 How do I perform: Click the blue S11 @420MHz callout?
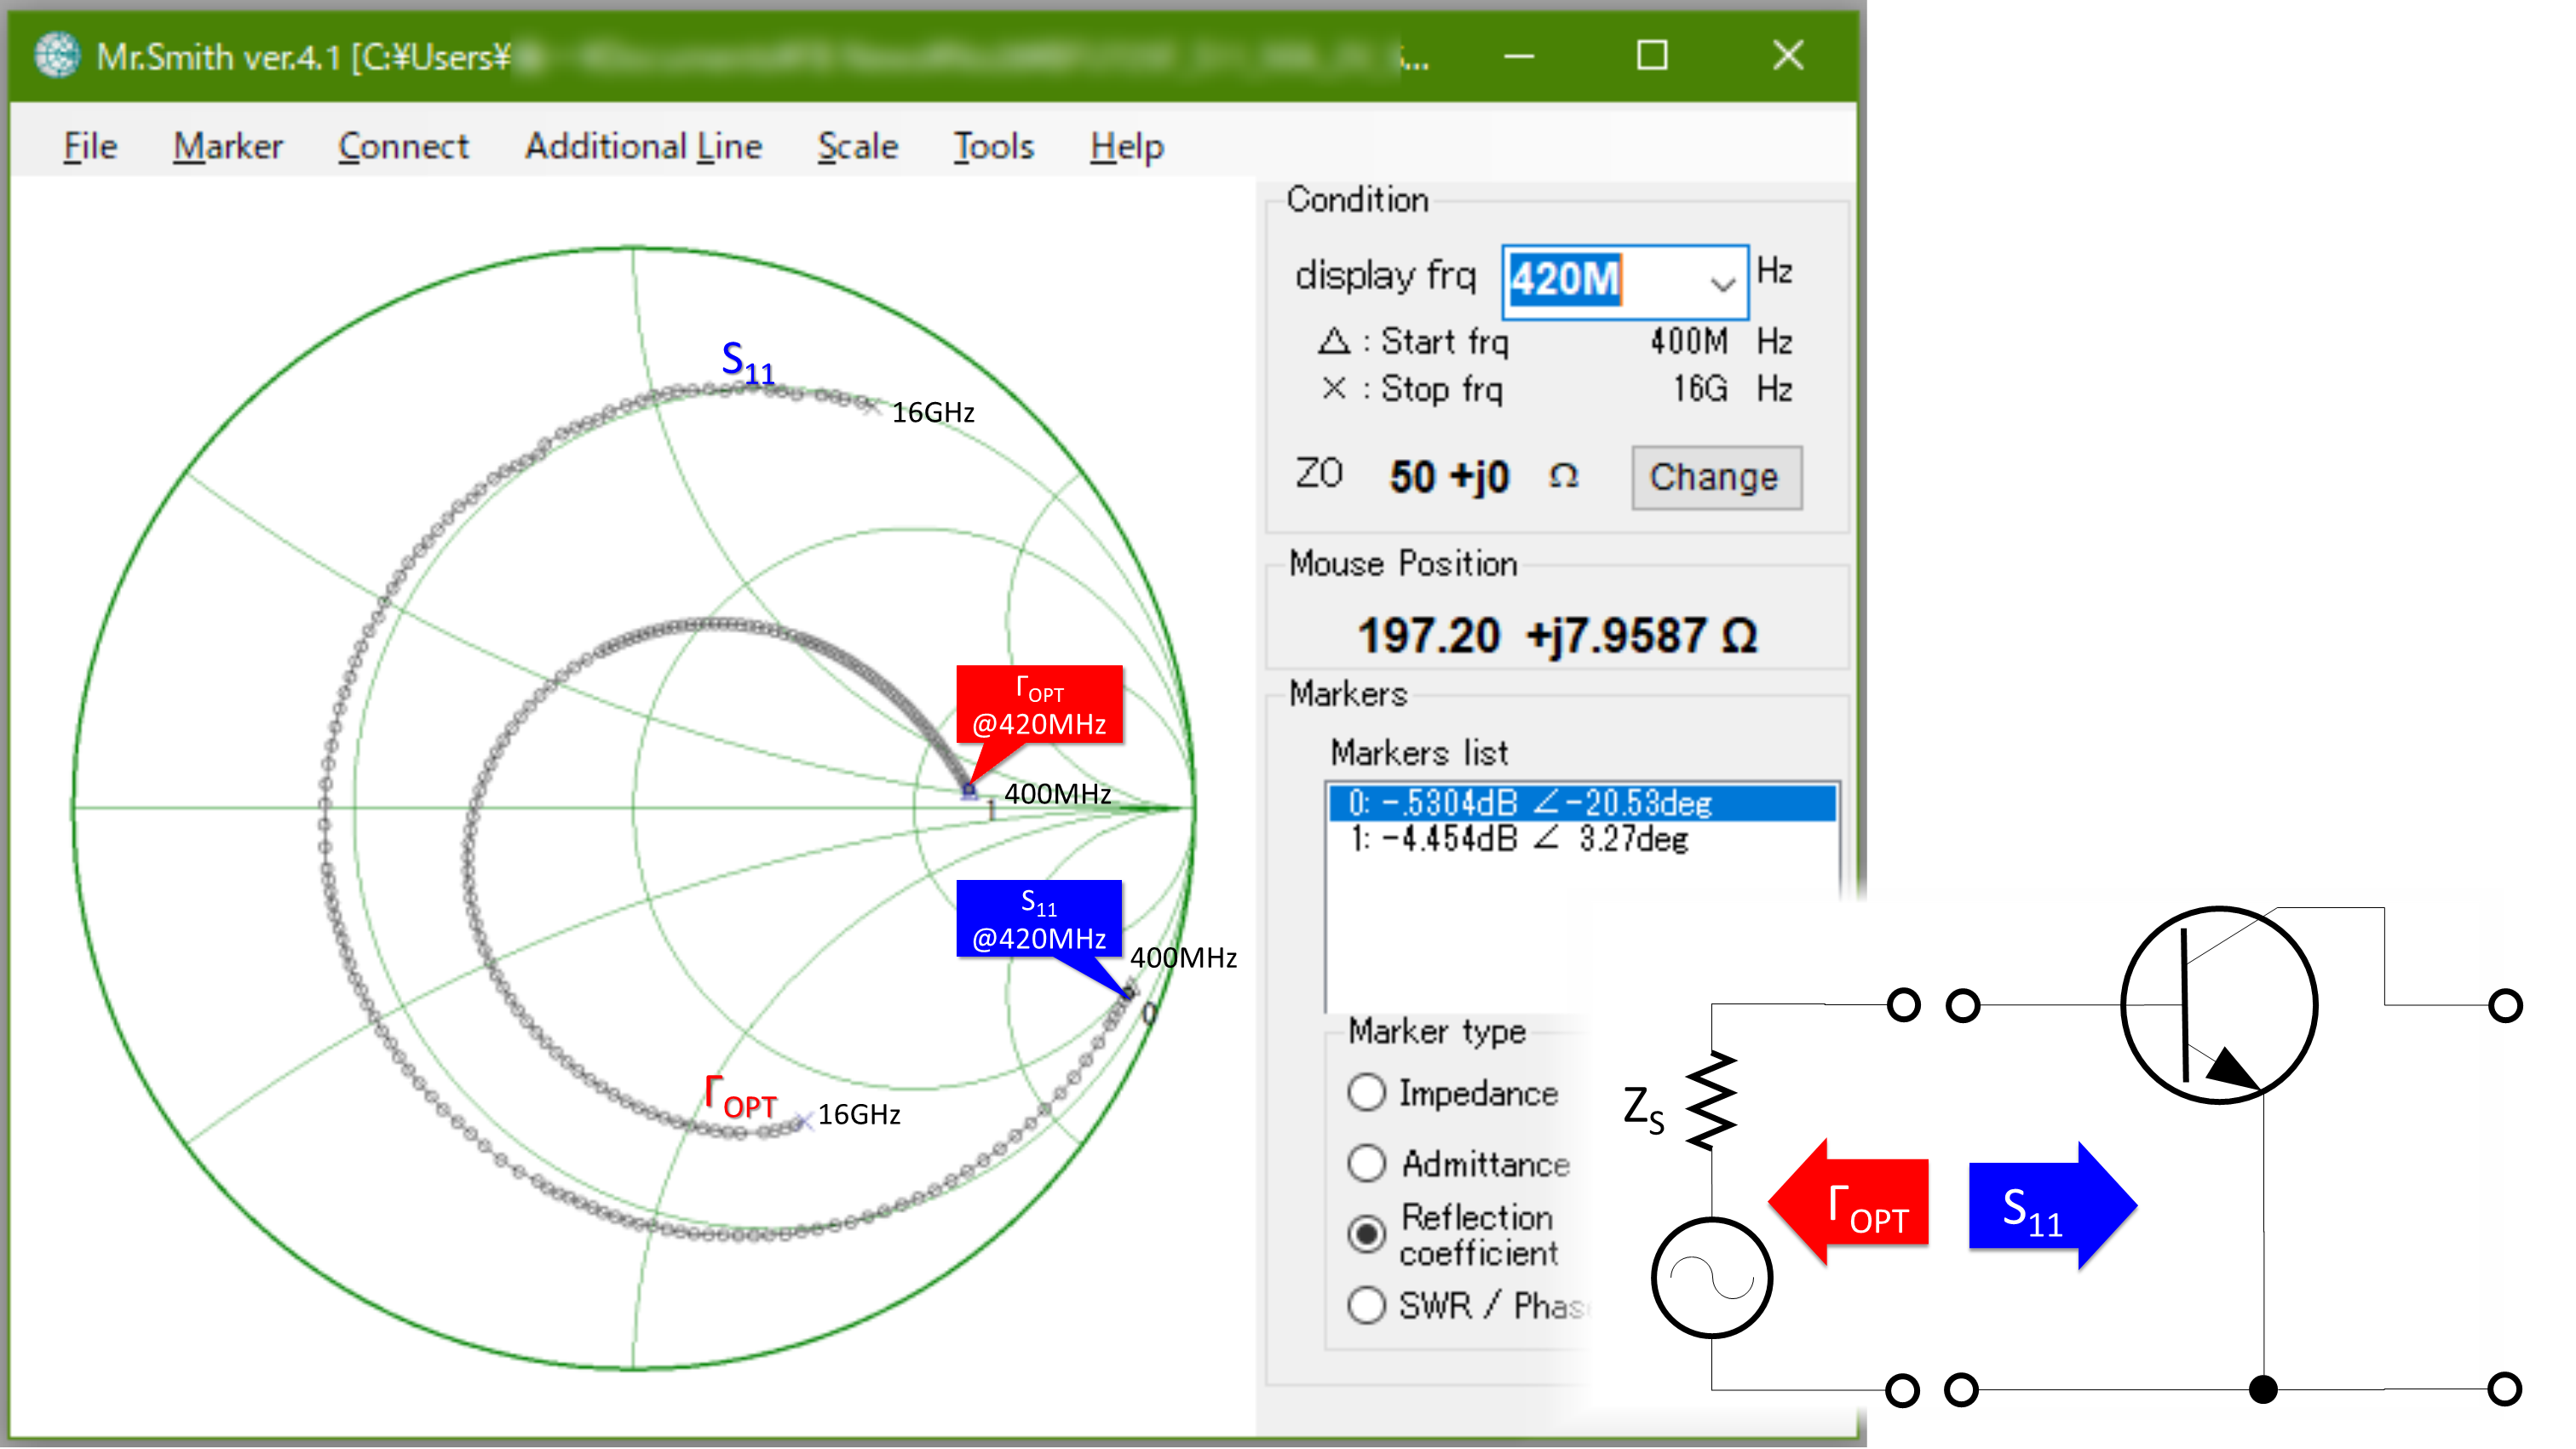[x=1040, y=919]
